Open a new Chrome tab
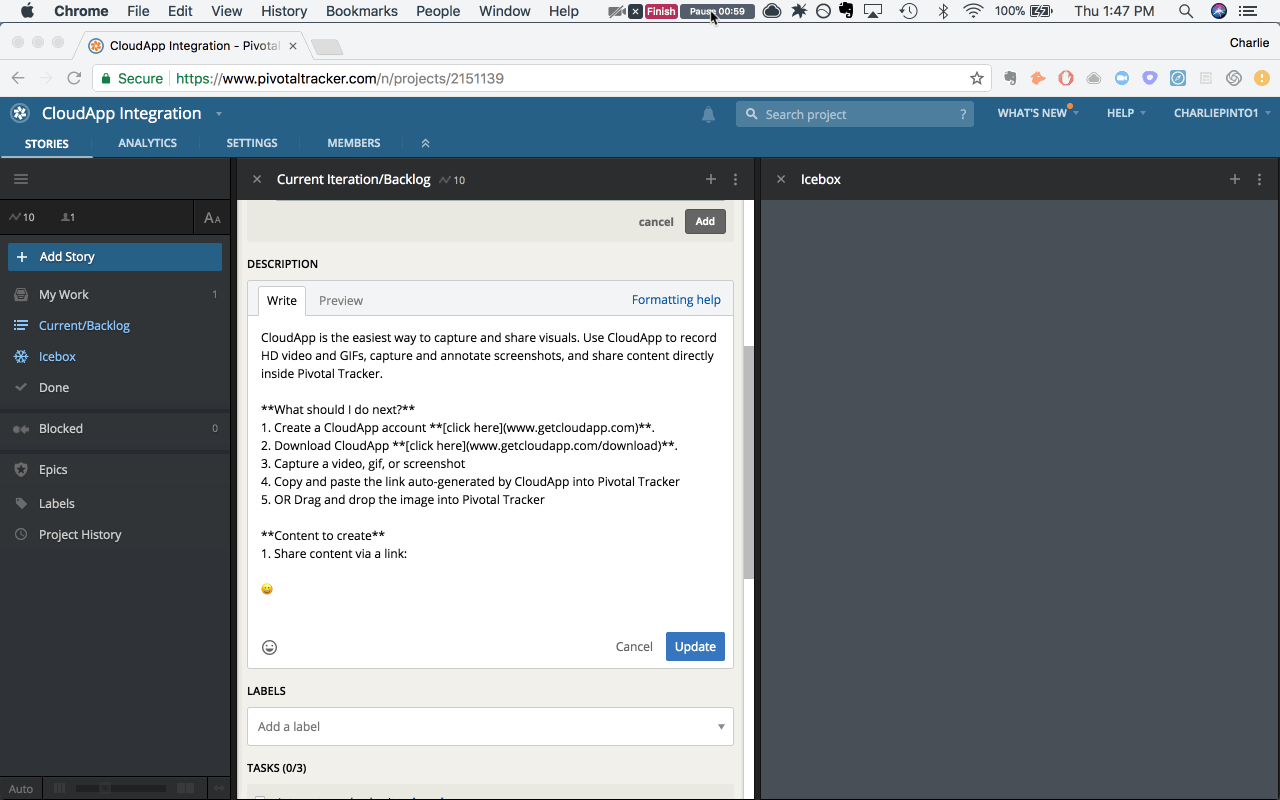Image resolution: width=1280 pixels, height=800 pixels. (327, 47)
